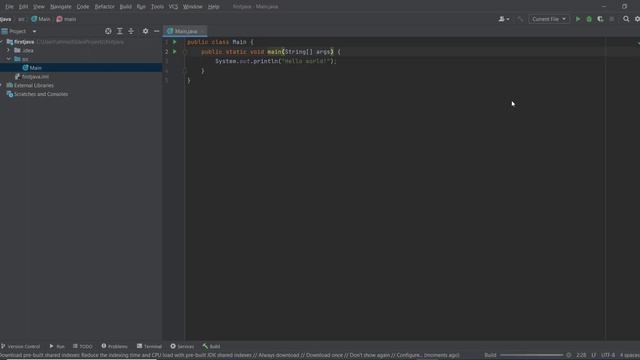Expand the .idea folder
Viewport: 640px width, 360px height.
[x=8, y=50]
